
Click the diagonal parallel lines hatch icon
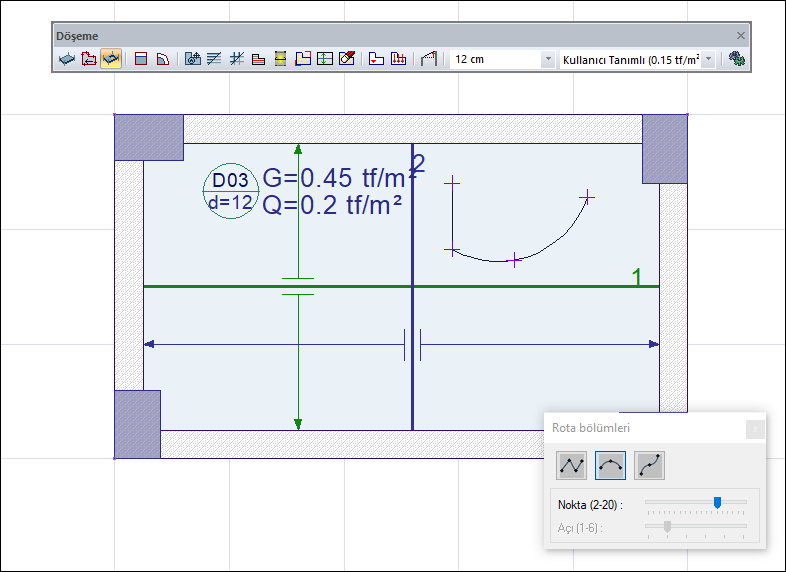click(215, 60)
